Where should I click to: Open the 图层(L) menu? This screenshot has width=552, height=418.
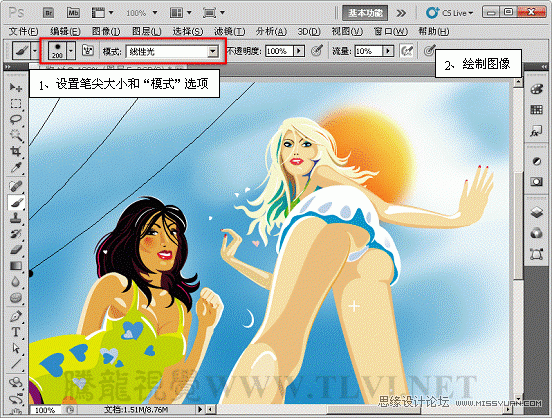(x=147, y=32)
